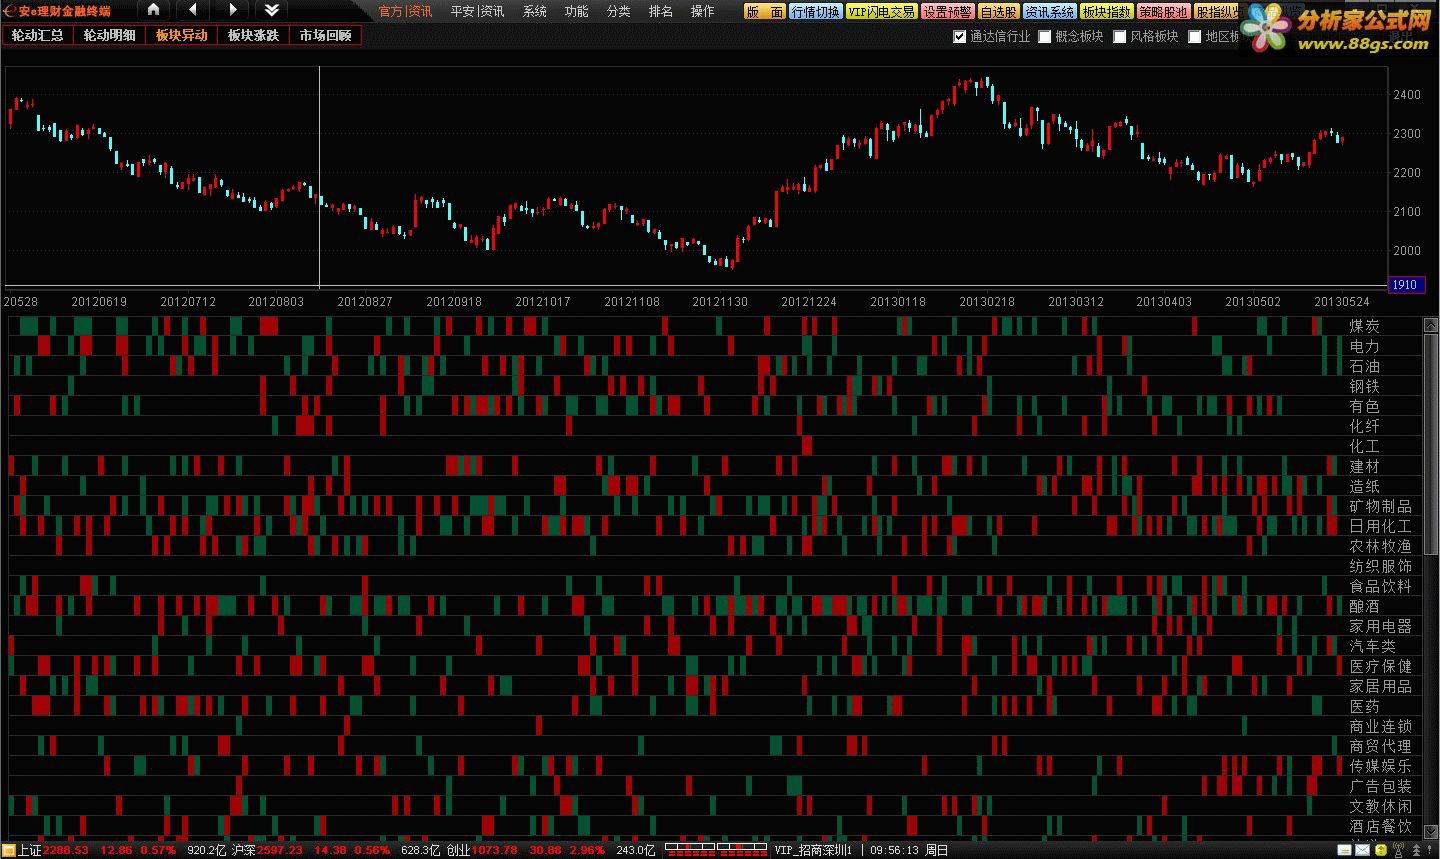Select the 板块异动 tab

181,35
